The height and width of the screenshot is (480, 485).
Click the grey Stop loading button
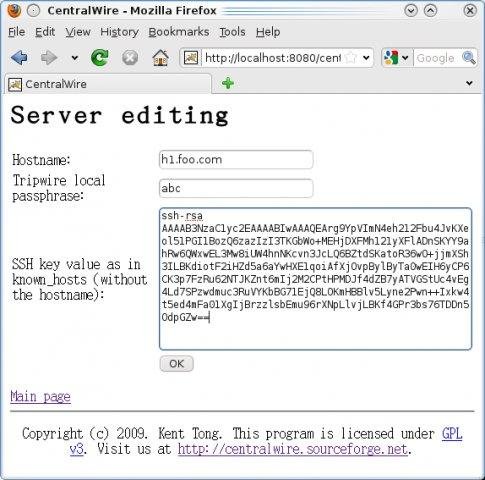[x=130, y=58]
